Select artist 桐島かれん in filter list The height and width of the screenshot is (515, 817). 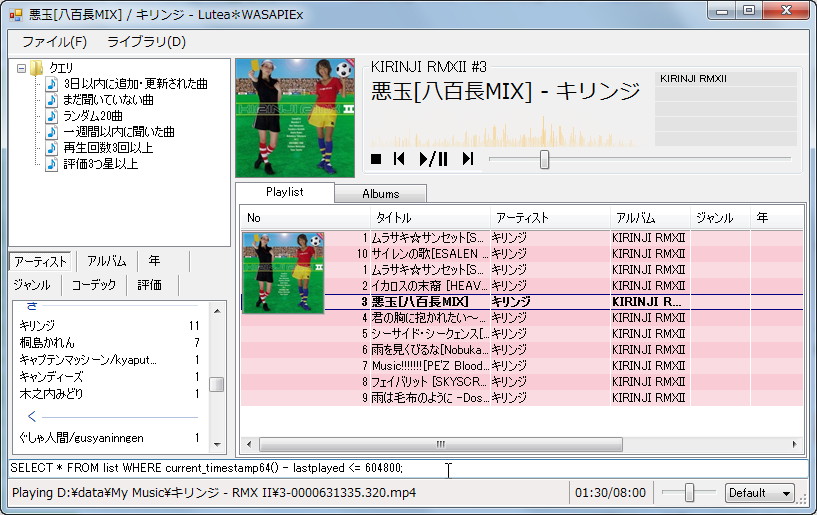109,343
